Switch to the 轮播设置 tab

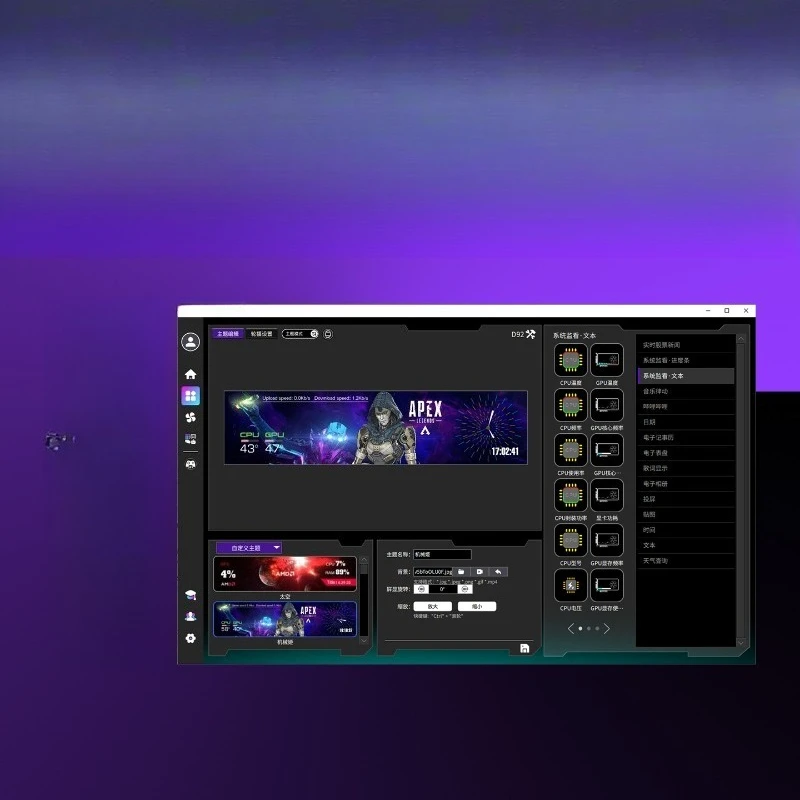262,334
